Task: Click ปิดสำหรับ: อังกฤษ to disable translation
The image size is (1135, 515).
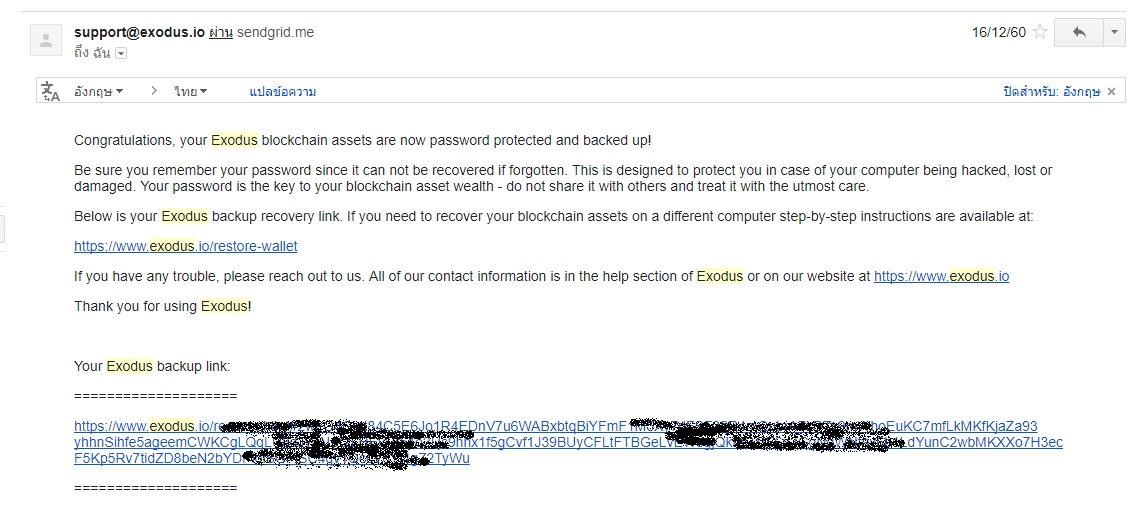Action: click(x=1052, y=91)
